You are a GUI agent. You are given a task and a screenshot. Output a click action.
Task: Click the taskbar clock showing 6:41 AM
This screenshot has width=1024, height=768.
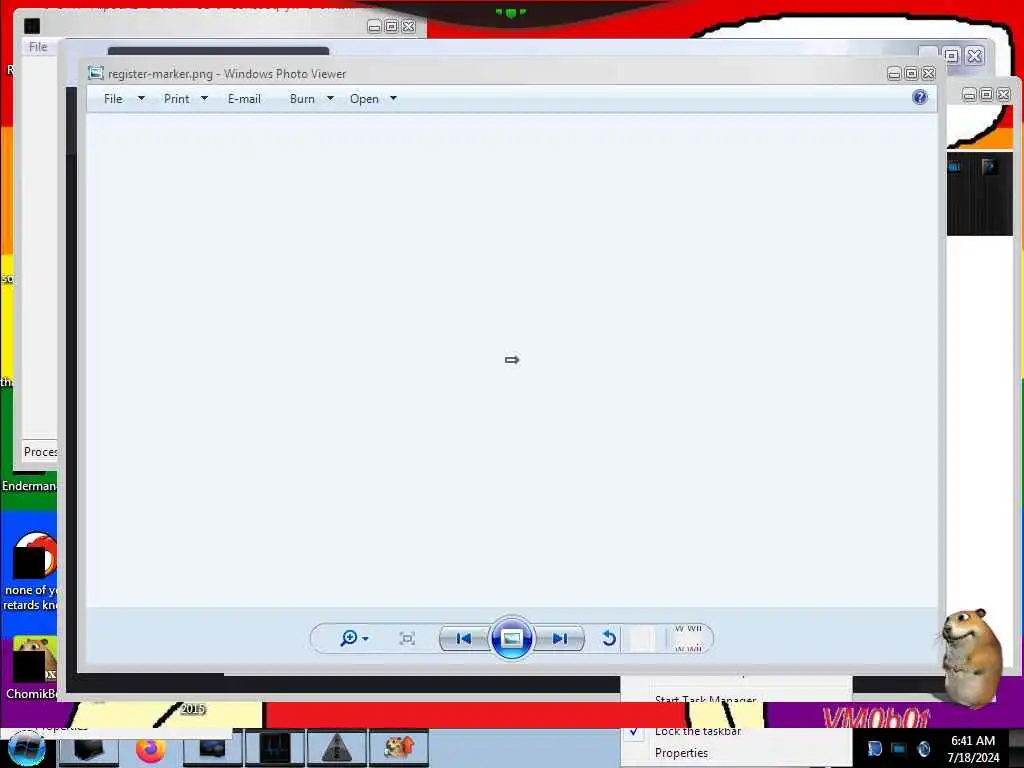click(973, 749)
